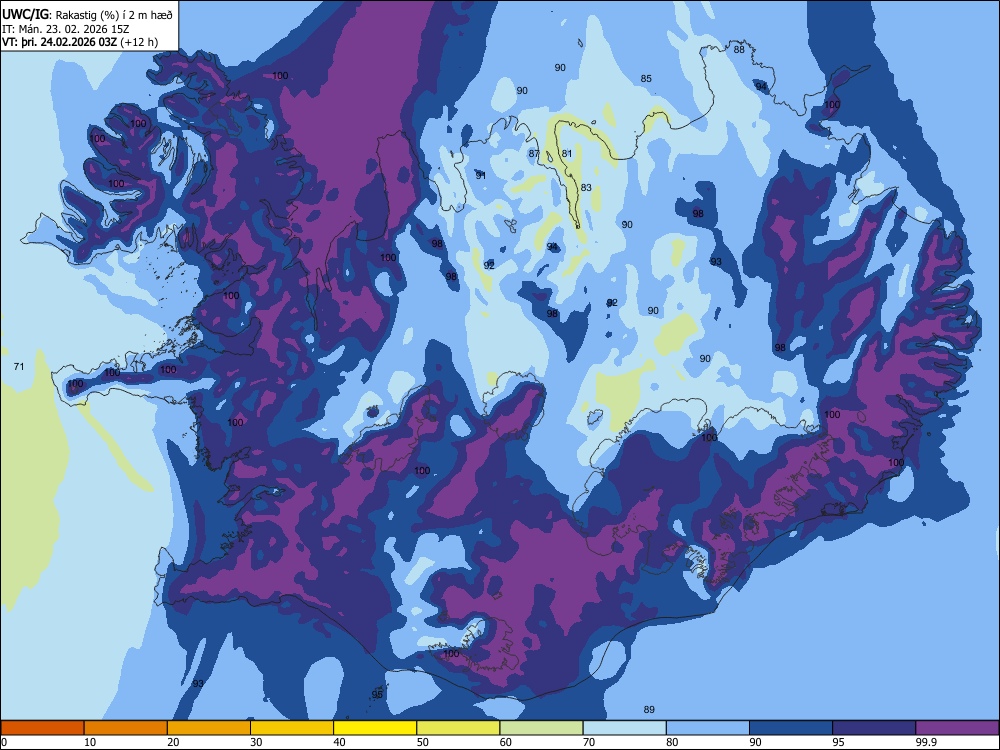Click the '88' value on the northeast coast
Image resolution: width=1000 pixels, height=750 pixels.
[x=739, y=50]
